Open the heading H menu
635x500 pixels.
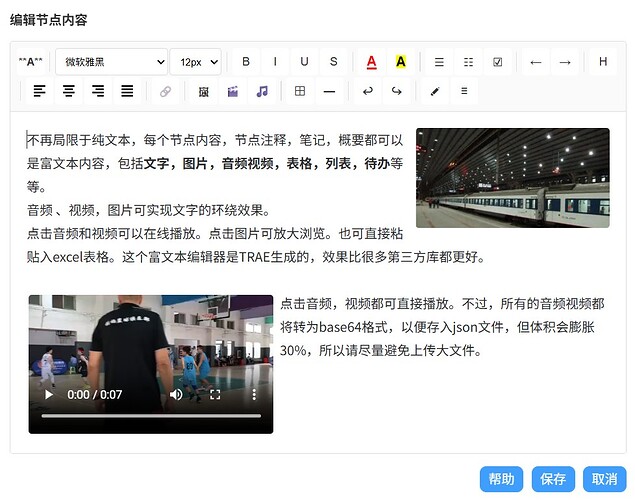tap(603, 62)
